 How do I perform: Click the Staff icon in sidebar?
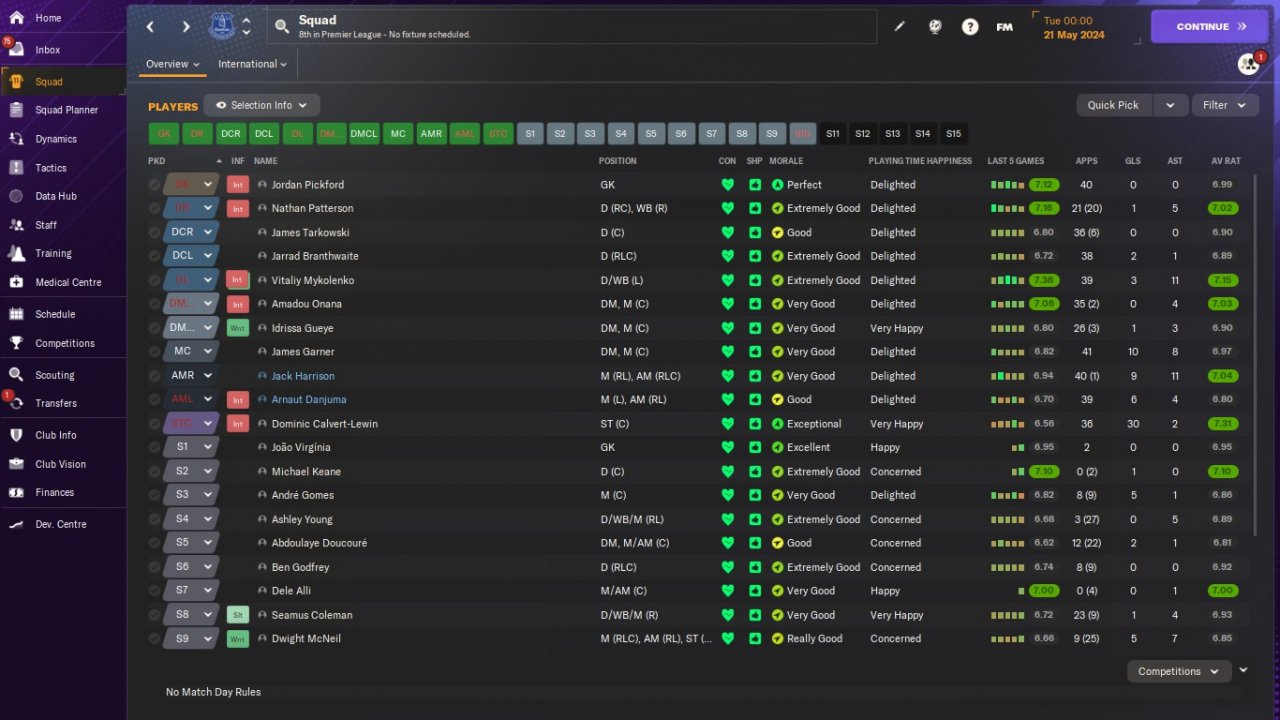(16, 225)
